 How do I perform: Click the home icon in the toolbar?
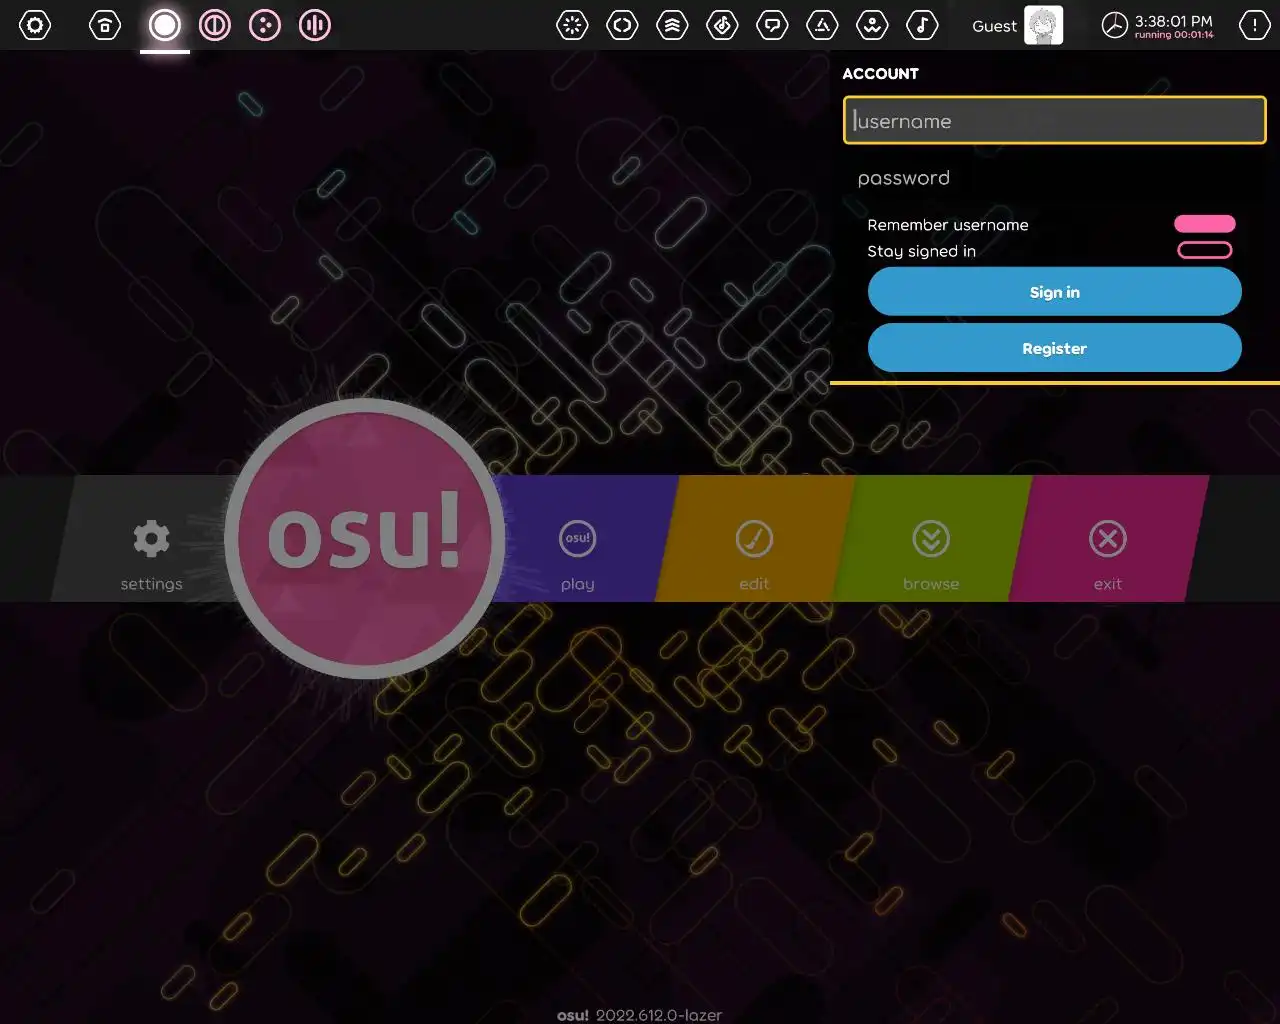[x=105, y=25]
